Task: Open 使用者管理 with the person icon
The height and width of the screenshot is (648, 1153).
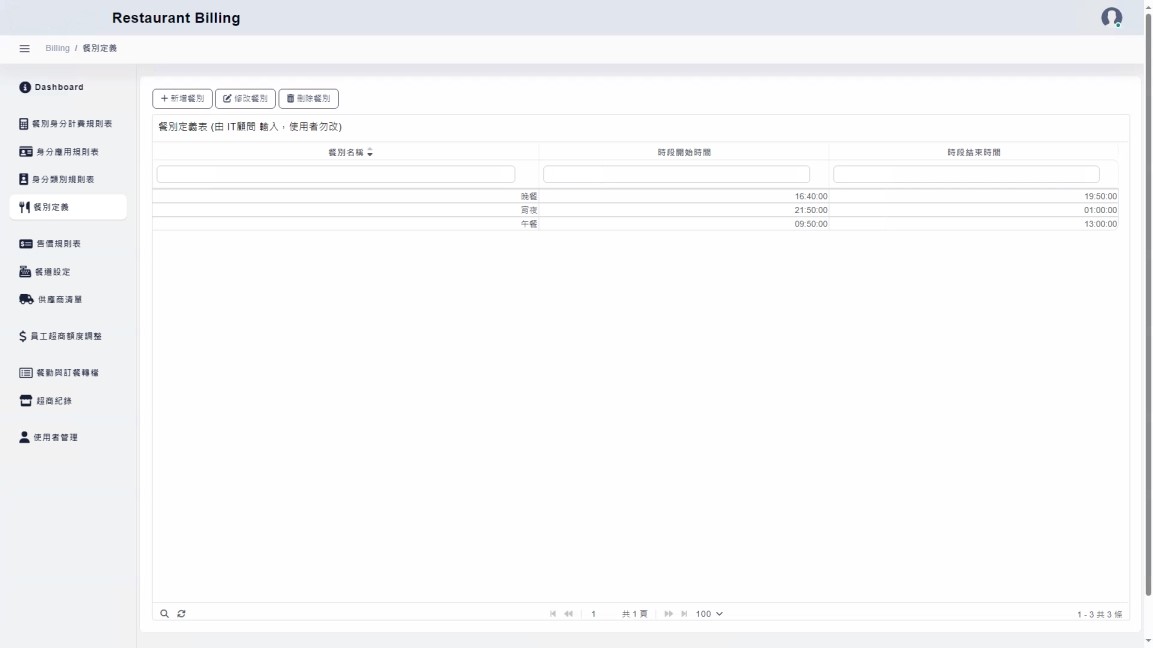Action: [x=49, y=438]
